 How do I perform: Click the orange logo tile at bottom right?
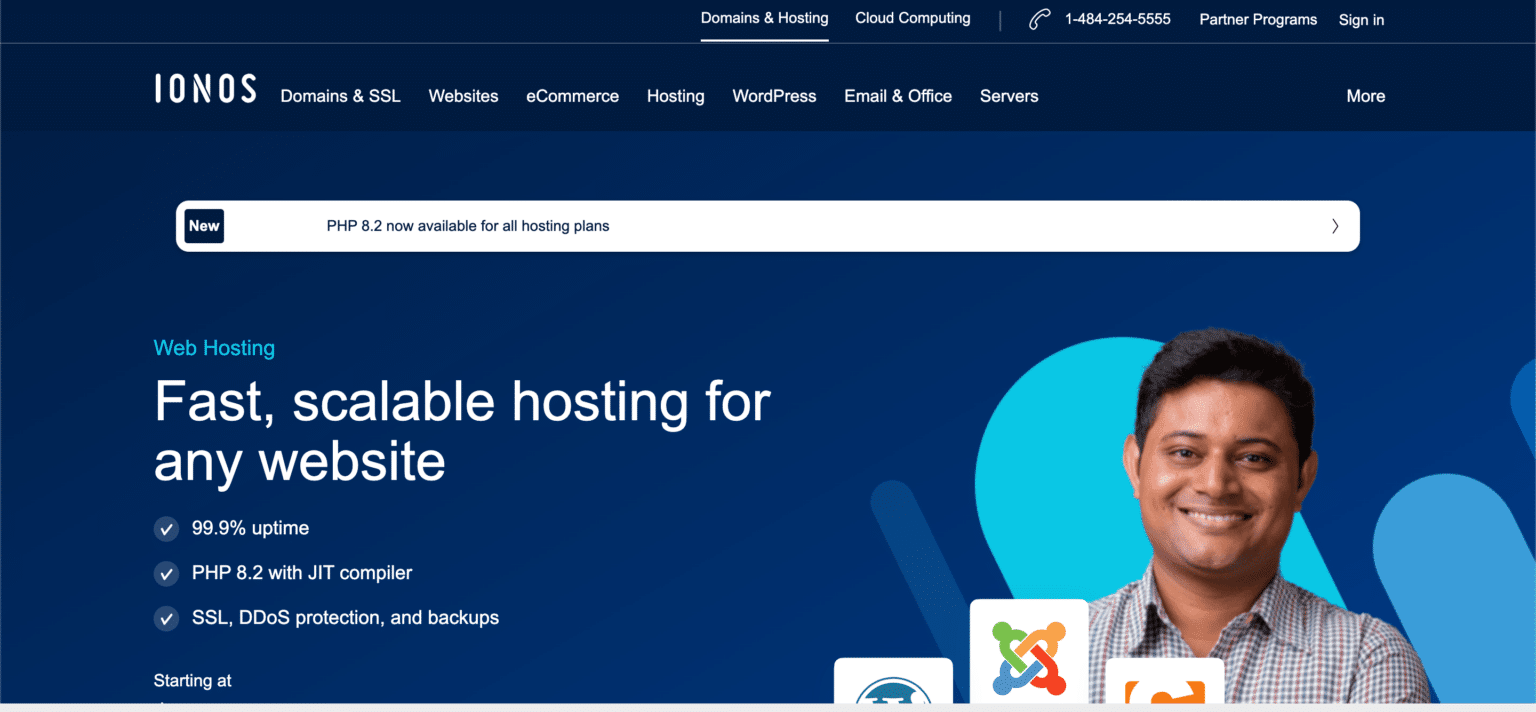point(1164,685)
